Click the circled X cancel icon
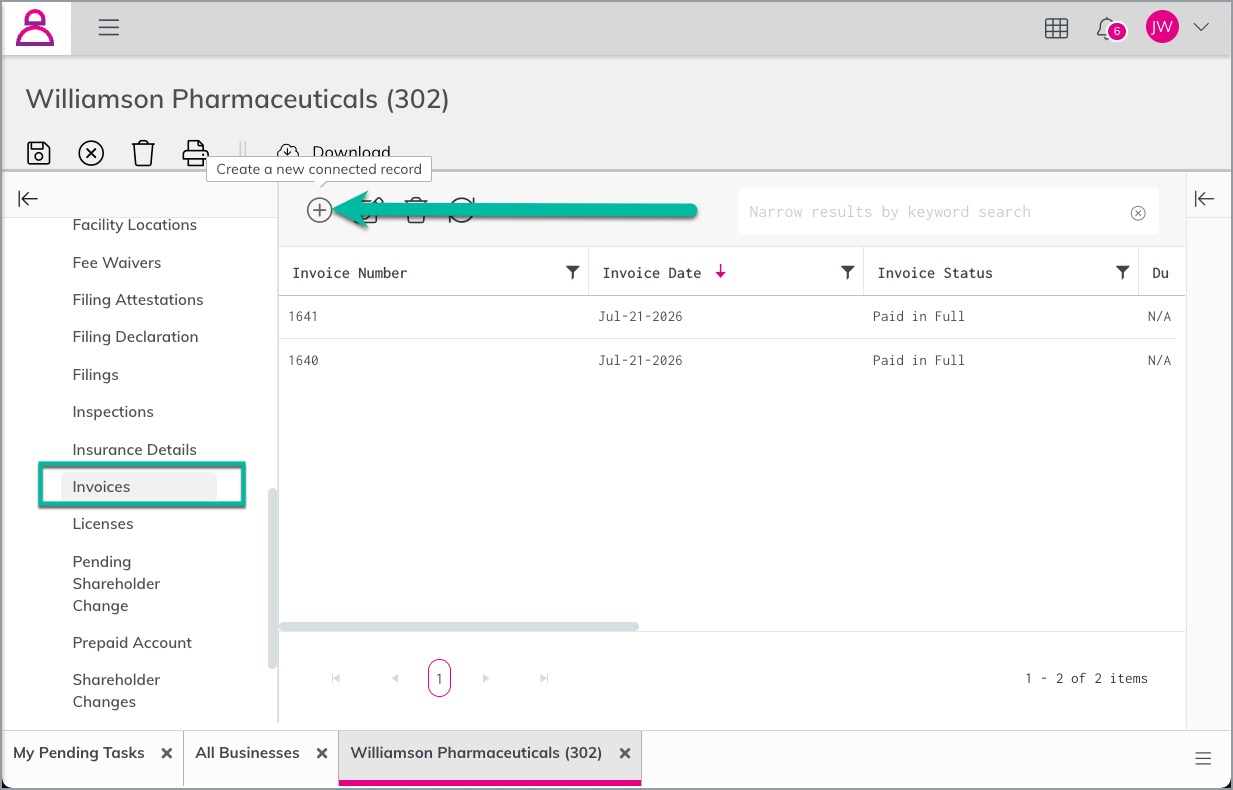The image size is (1233, 790). click(x=91, y=153)
